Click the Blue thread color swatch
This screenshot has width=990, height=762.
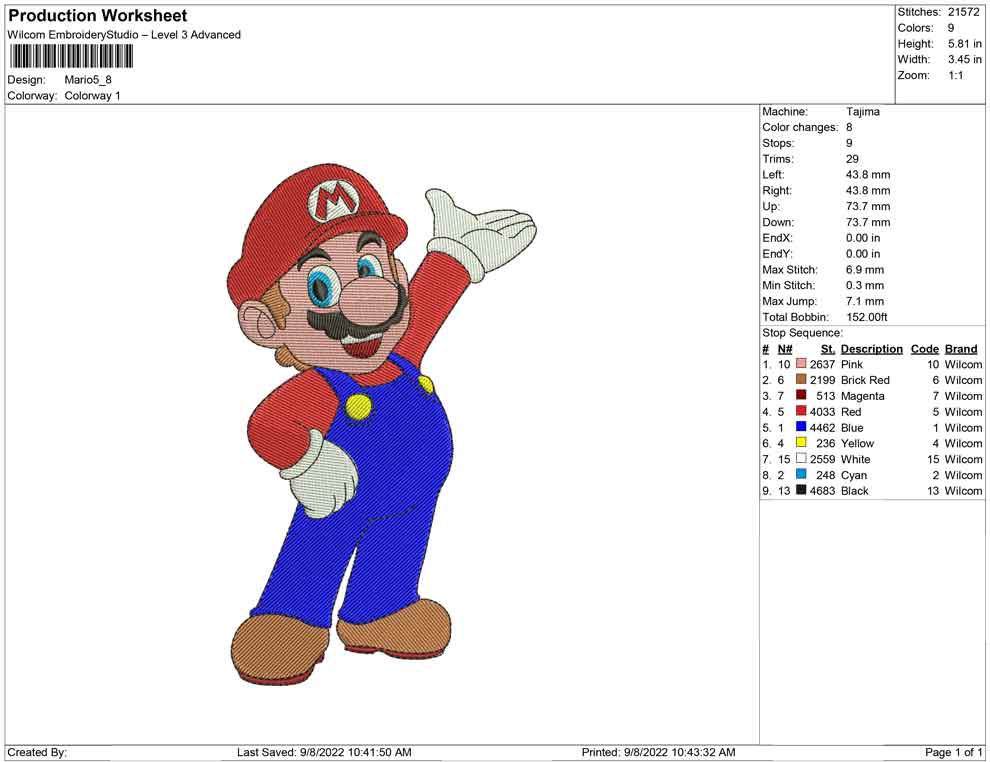pos(801,427)
